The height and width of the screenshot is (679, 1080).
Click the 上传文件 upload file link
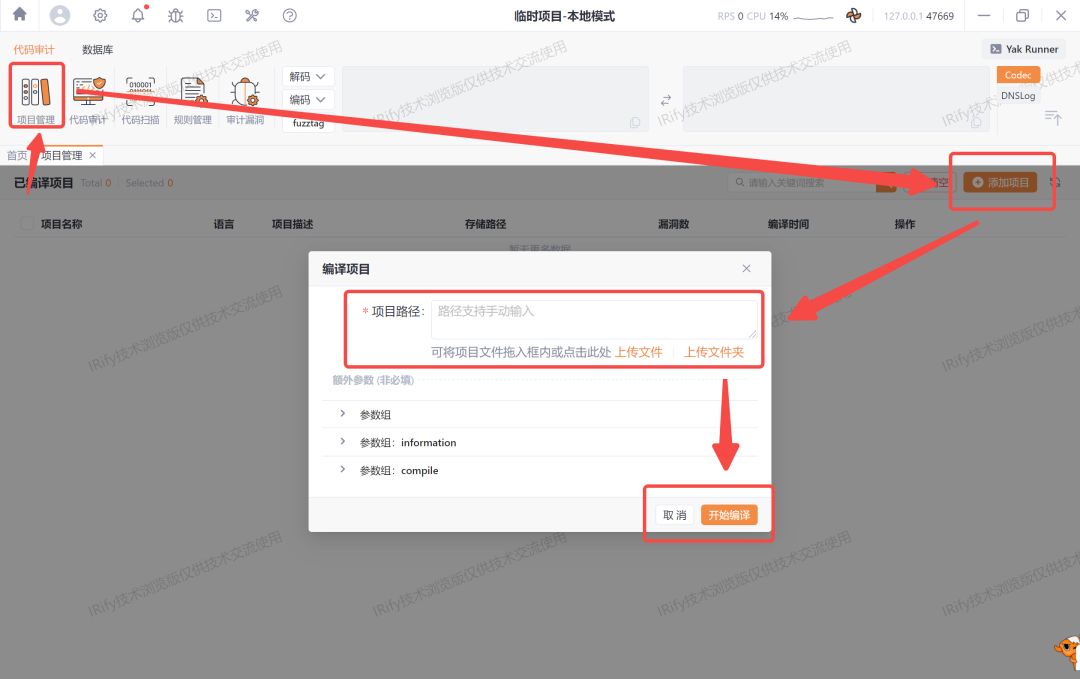tap(638, 353)
